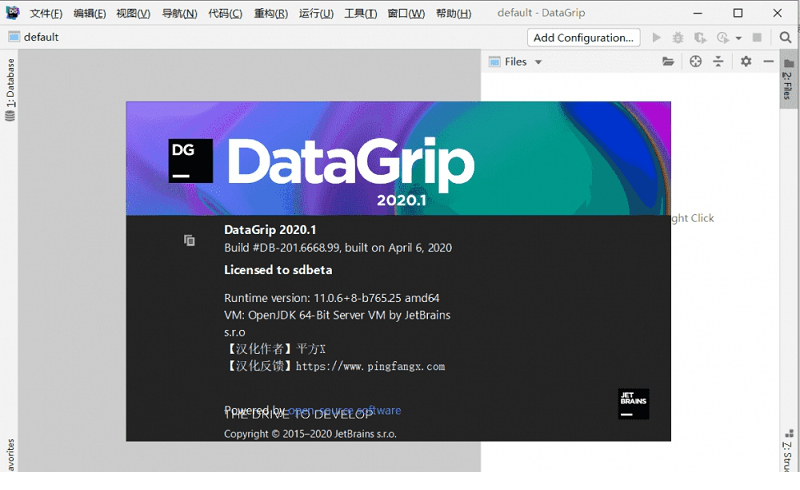Open the 重构(R) menu
This screenshot has width=800, height=490.
271,13
